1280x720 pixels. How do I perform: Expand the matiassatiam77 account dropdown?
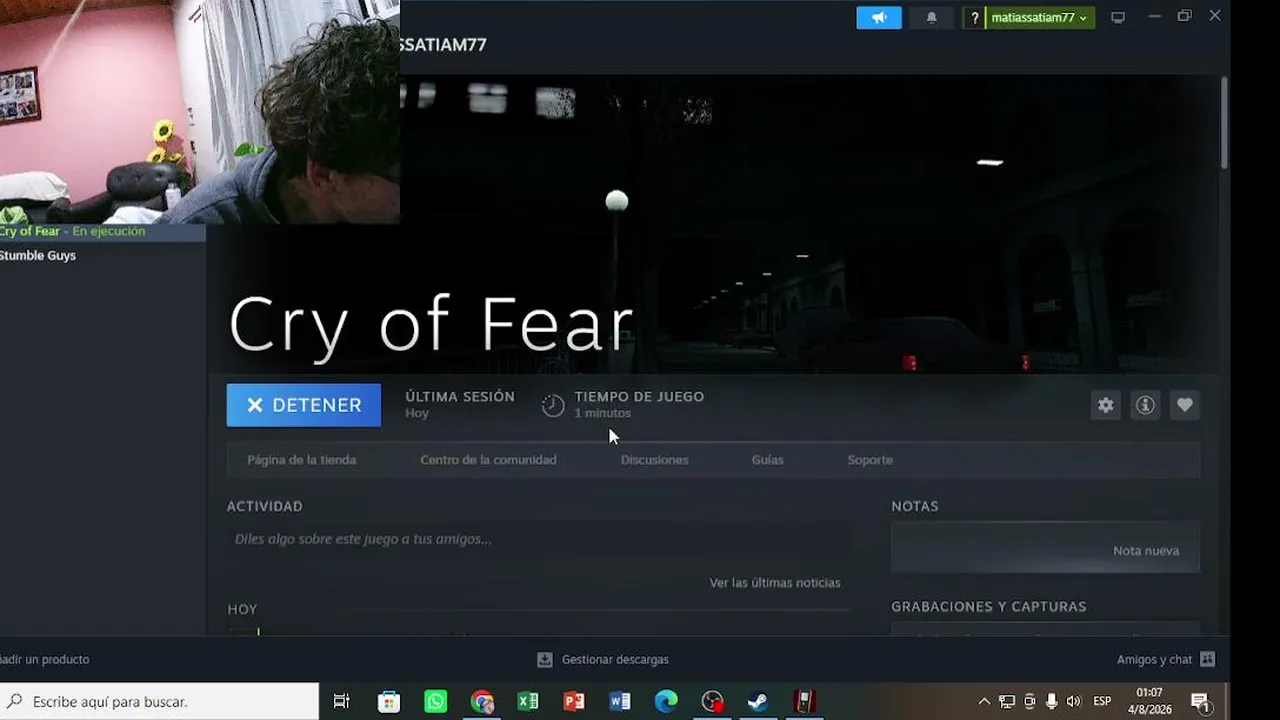tap(1039, 18)
